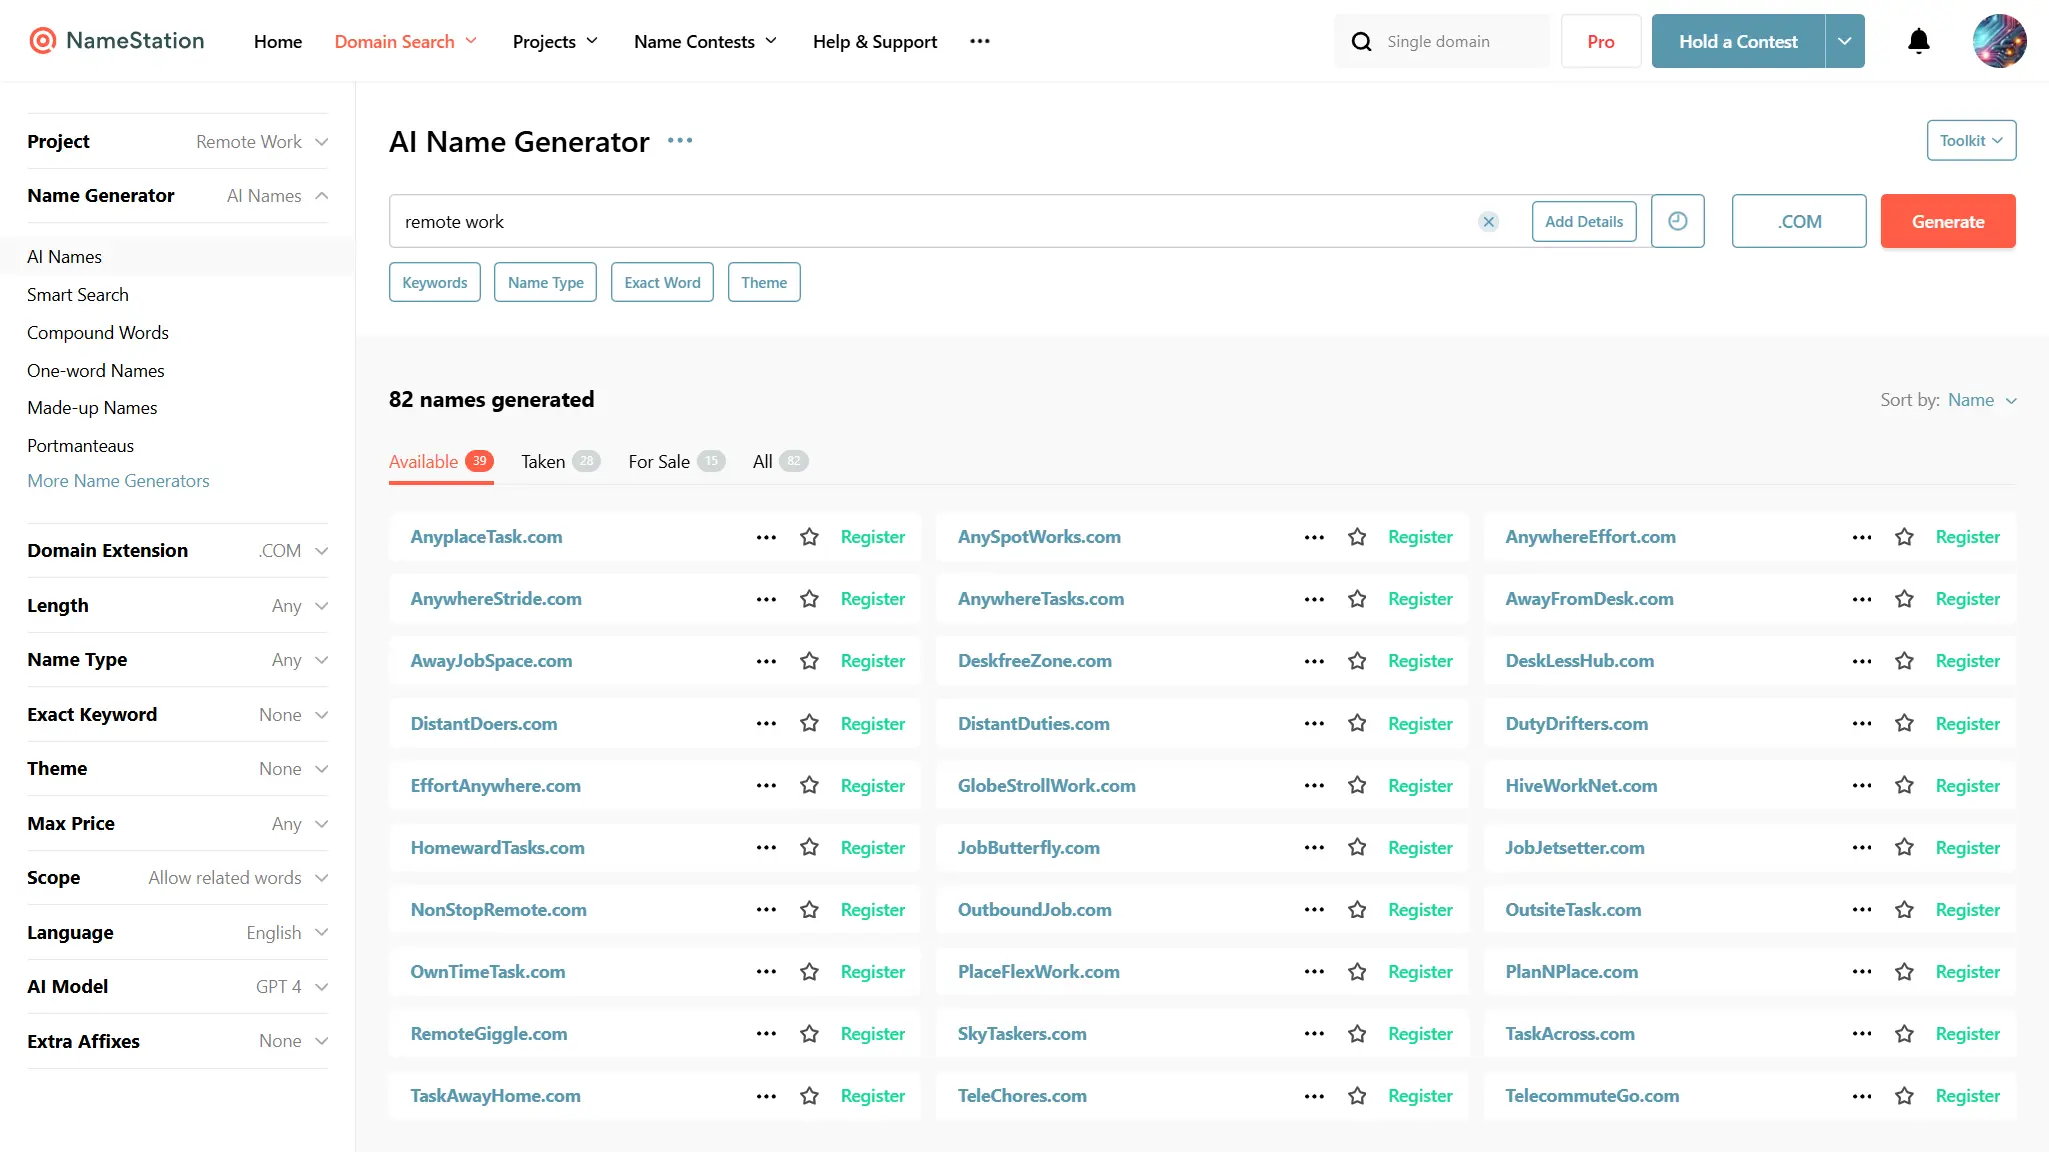Click Register for SkyTaskers.com
The height and width of the screenshot is (1152, 2049).
pyautogui.click(x=1419, y=1034)
